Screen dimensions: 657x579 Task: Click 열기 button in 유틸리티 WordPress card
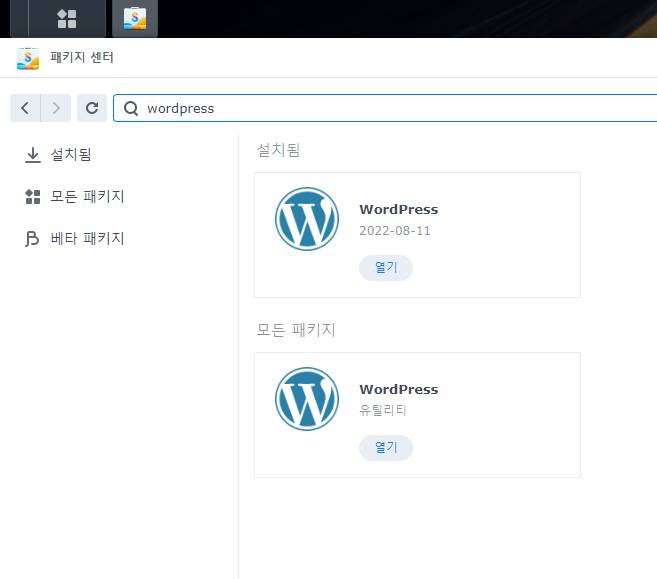click(386, 448)
